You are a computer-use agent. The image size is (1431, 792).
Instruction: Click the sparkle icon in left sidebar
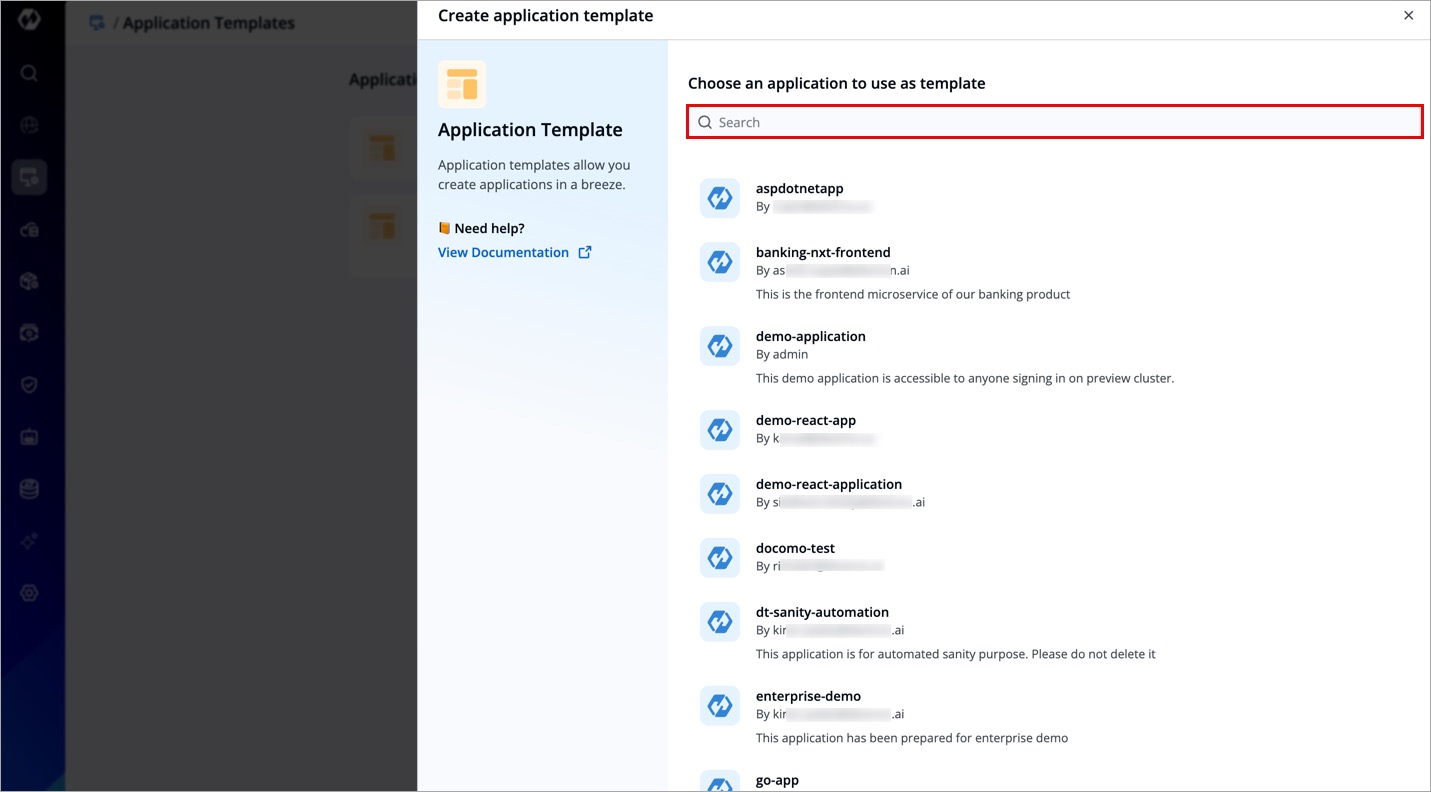pos(29,541)
